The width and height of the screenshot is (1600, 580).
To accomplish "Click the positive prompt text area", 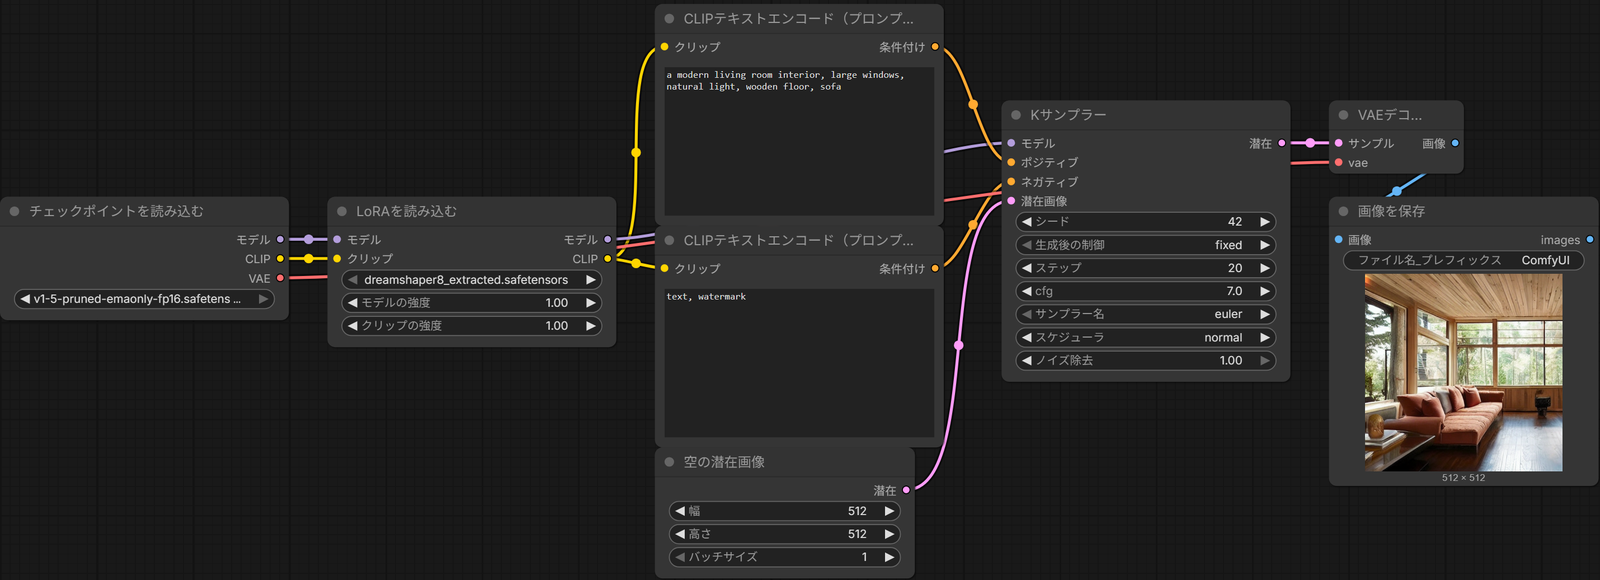I will 799,141.
